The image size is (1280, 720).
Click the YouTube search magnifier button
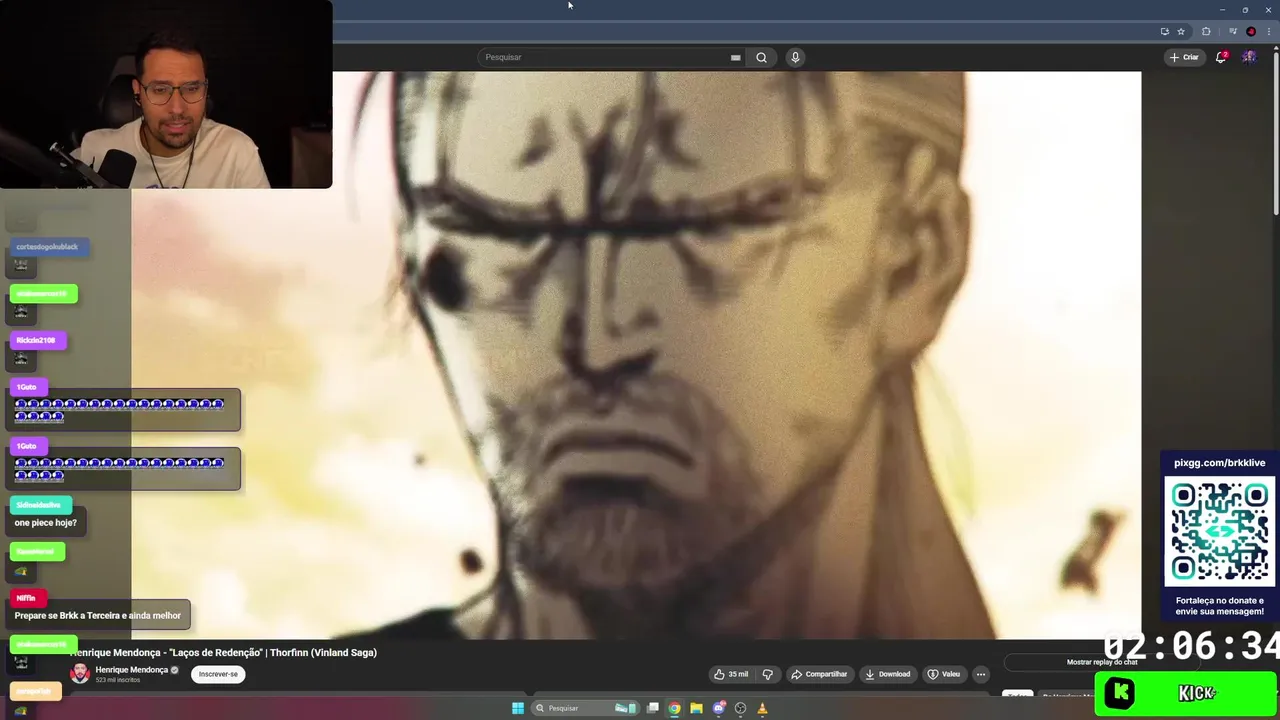tap(761, 57)
